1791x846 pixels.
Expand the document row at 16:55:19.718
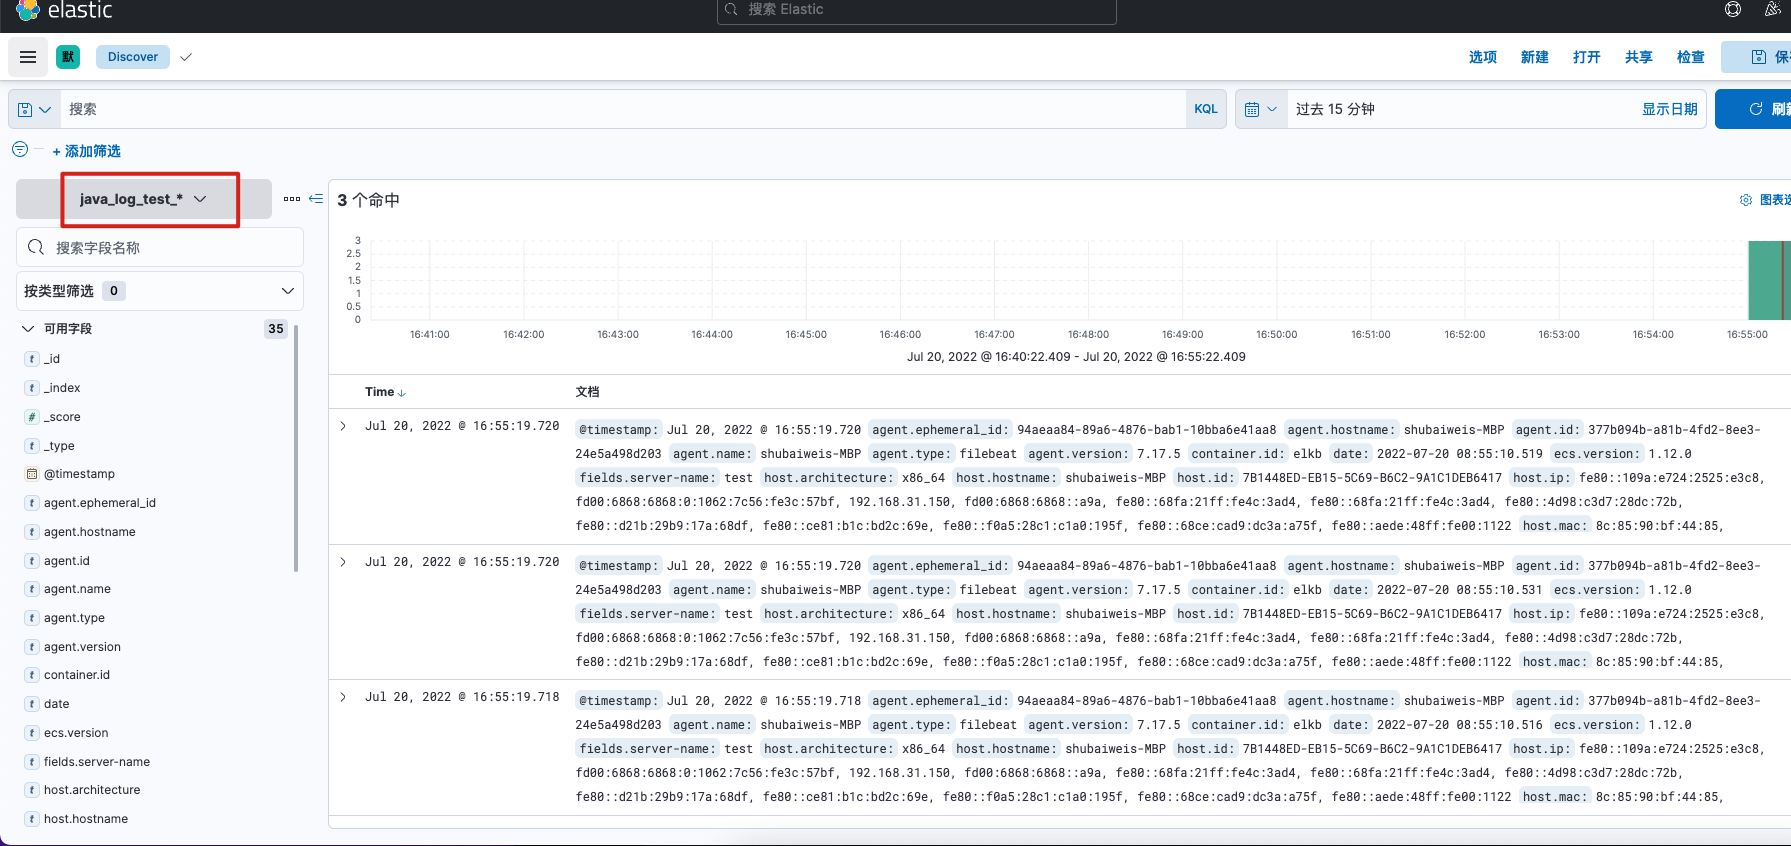click(343, 697)
